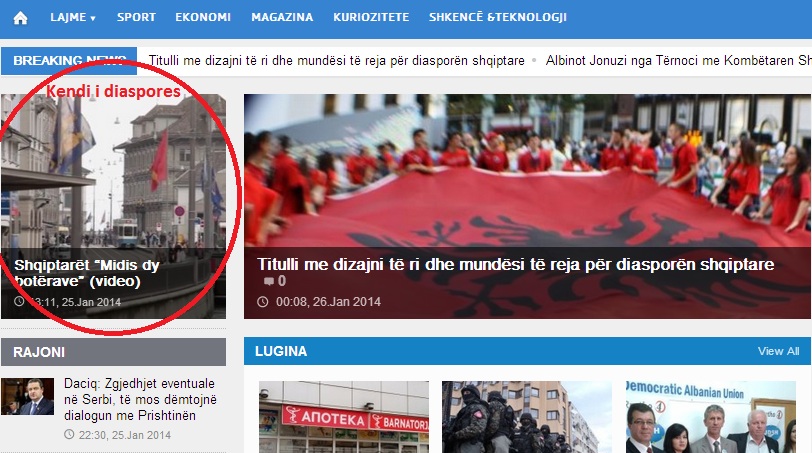Image resolution: width=812 pixels, height=453 pixels.
Task: Open Daciq thumbnail photo in RAJONI
Action: click(27, 397)
